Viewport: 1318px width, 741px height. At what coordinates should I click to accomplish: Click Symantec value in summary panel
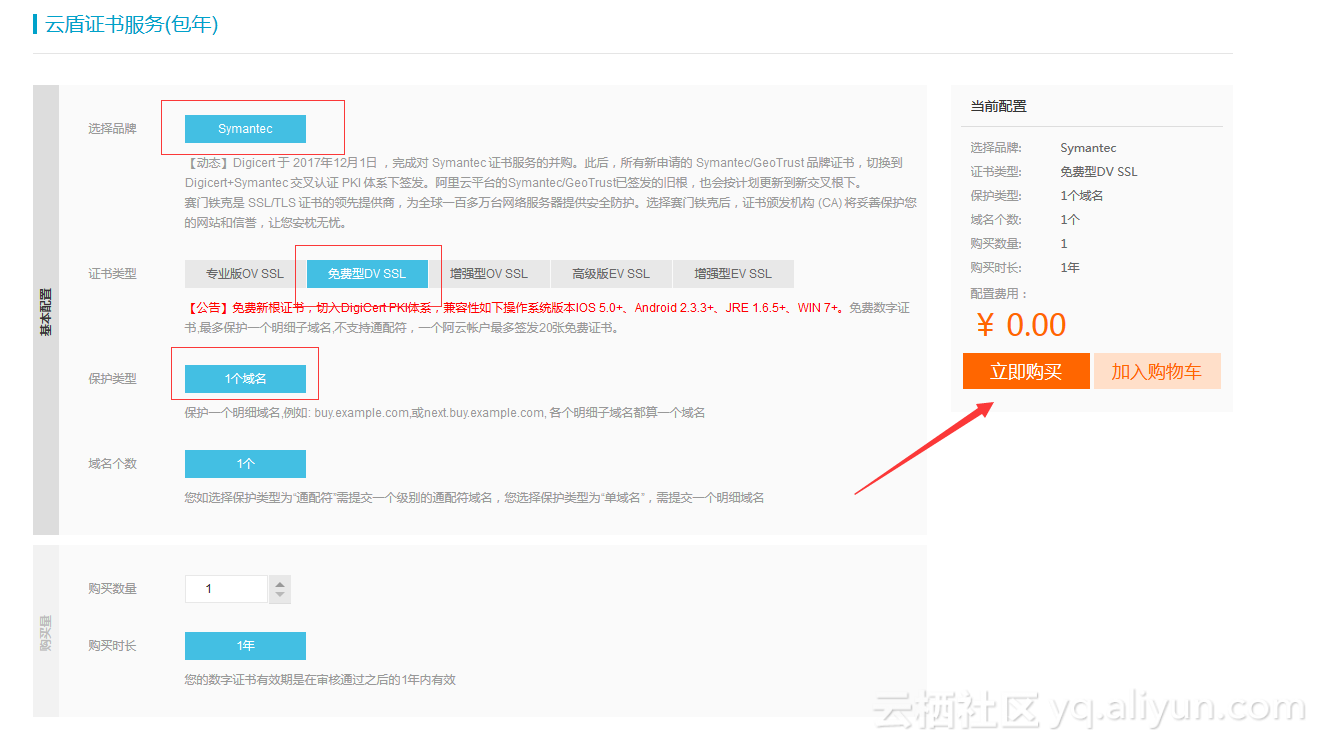(x=1089, y=148)
